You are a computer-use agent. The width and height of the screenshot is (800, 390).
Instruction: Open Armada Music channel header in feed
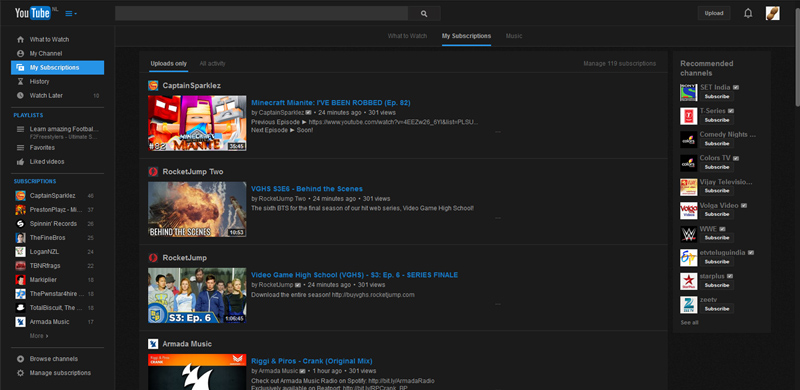point(187,344)
